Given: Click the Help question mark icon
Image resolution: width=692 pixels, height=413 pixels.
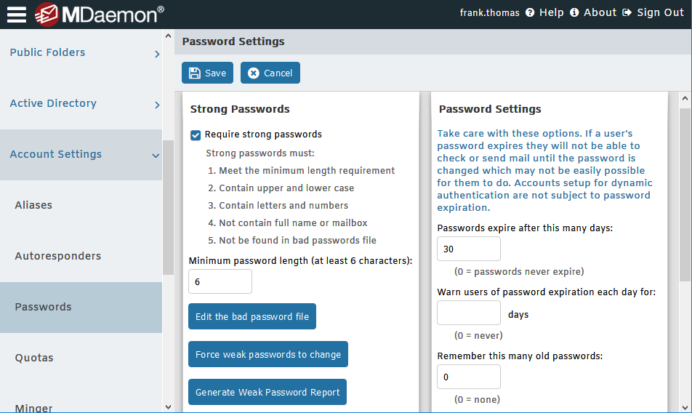Looking at the screenshot, I should (x=530, y=13).
